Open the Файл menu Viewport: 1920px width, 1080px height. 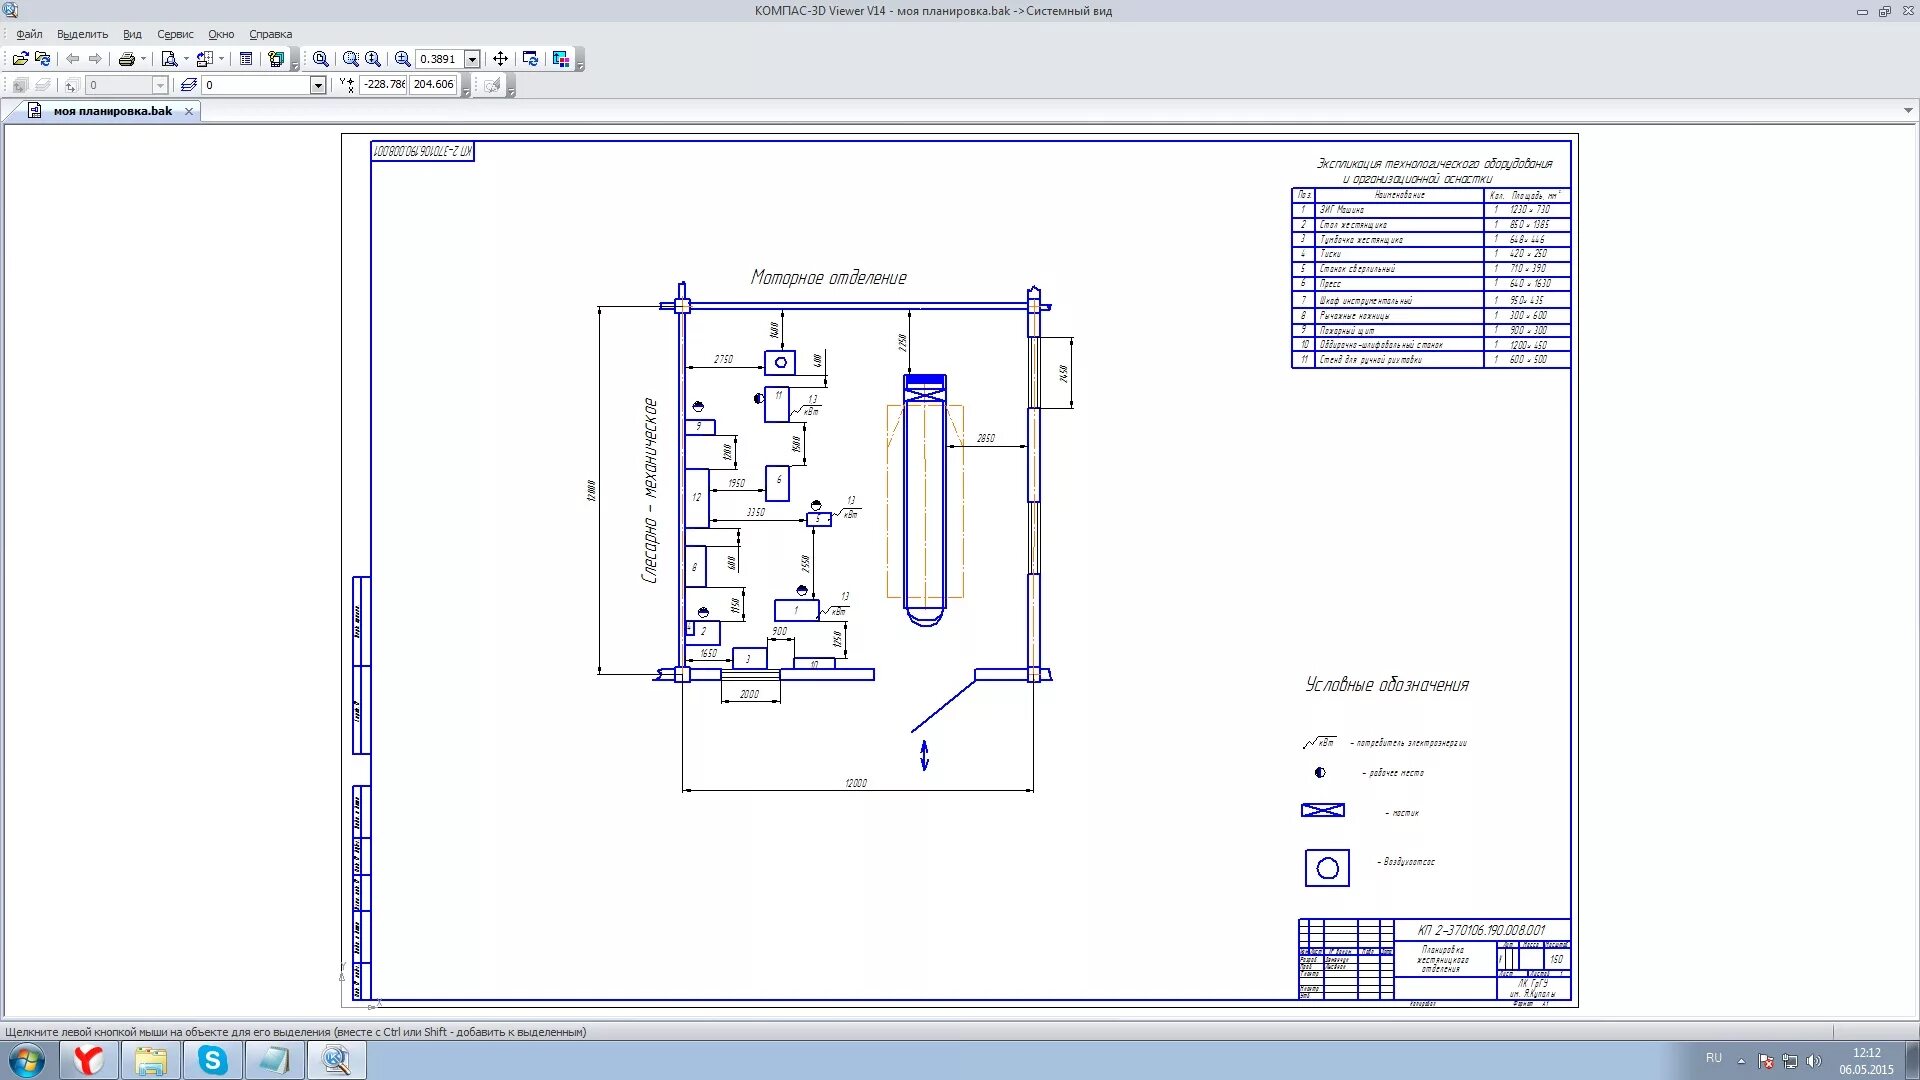point(29,34)
